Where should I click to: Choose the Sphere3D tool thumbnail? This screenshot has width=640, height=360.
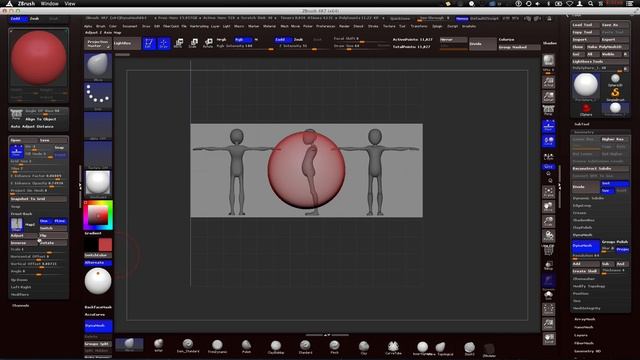tap(615, 79)
